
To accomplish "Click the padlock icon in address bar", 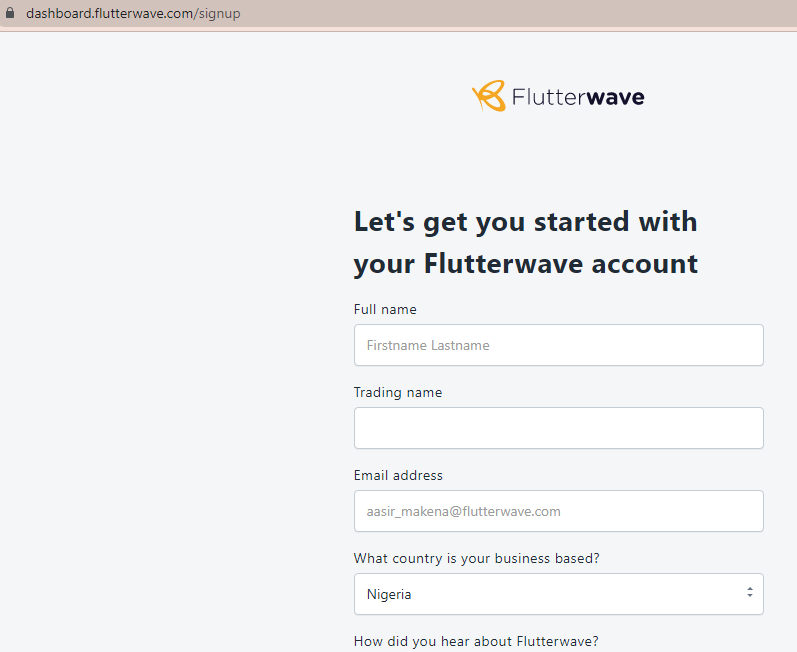I will 11,14.
